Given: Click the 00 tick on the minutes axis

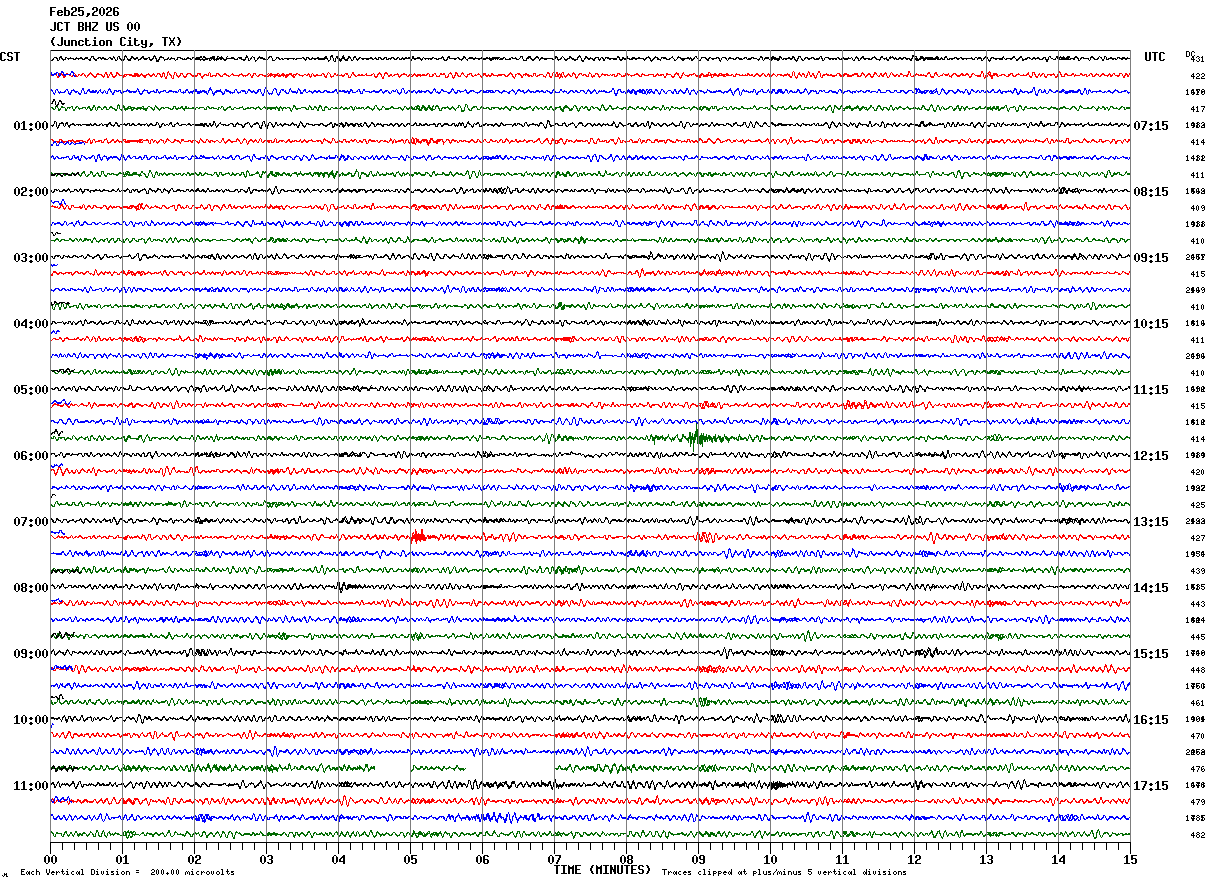Looking at the screenshot, I should pyautogui.click(x=50, y=859).
